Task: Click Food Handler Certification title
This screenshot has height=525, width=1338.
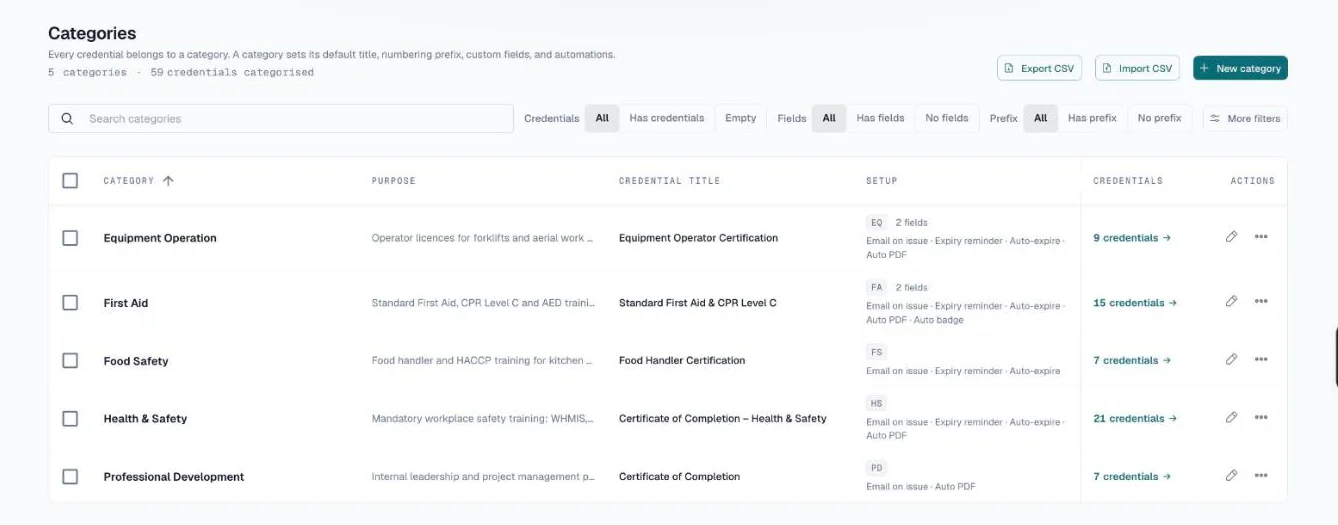Action: click(682, 361)
